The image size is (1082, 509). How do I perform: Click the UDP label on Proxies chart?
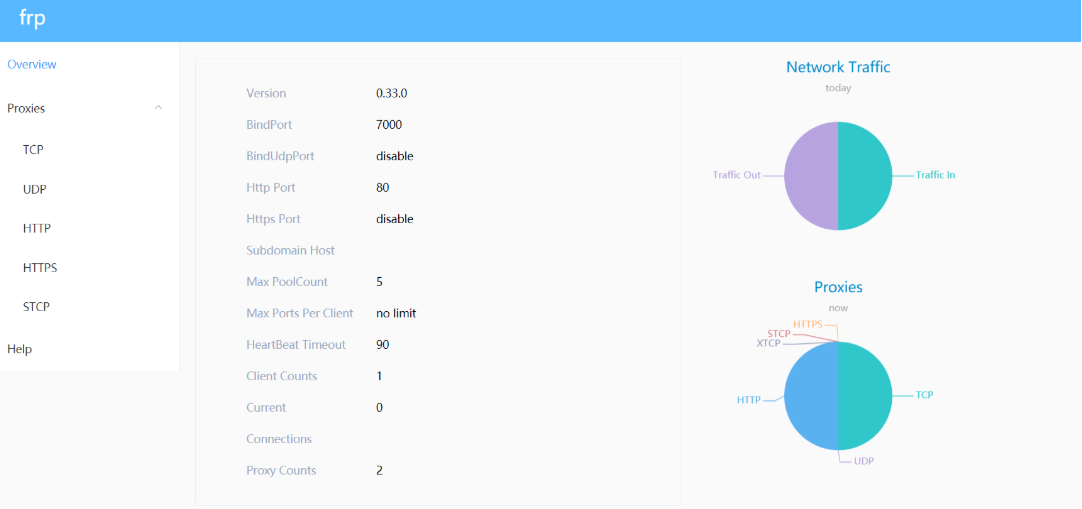point(863,461)
